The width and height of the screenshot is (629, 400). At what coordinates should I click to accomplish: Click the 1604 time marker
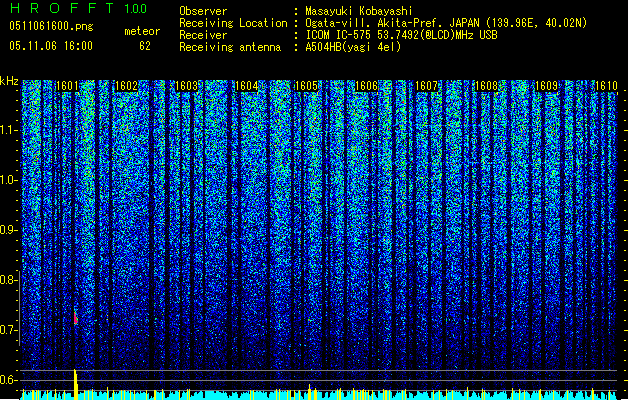point(246,86)
